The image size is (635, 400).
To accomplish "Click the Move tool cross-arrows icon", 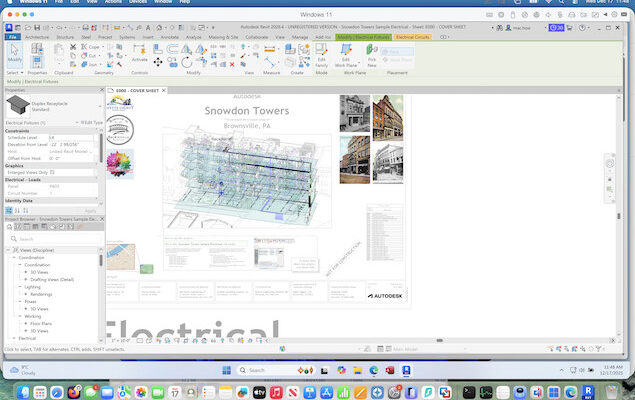I will coord(158,62).
